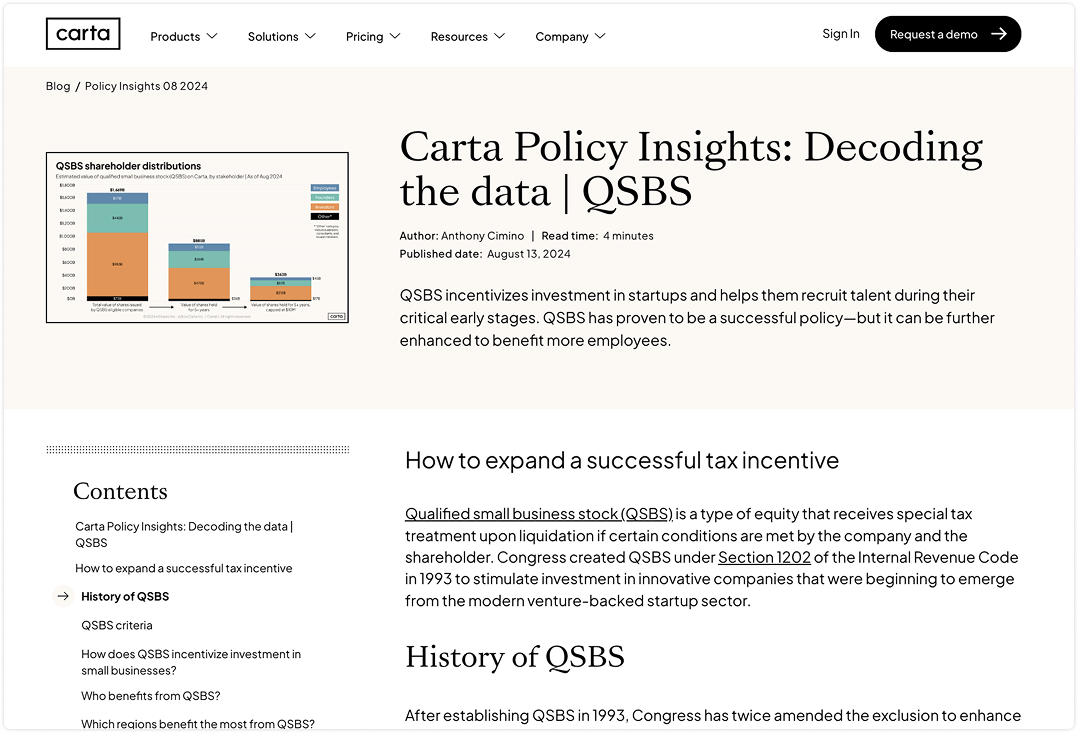Click the Carta logo
Screen dimensions: 1078x733
pos(82,33)
